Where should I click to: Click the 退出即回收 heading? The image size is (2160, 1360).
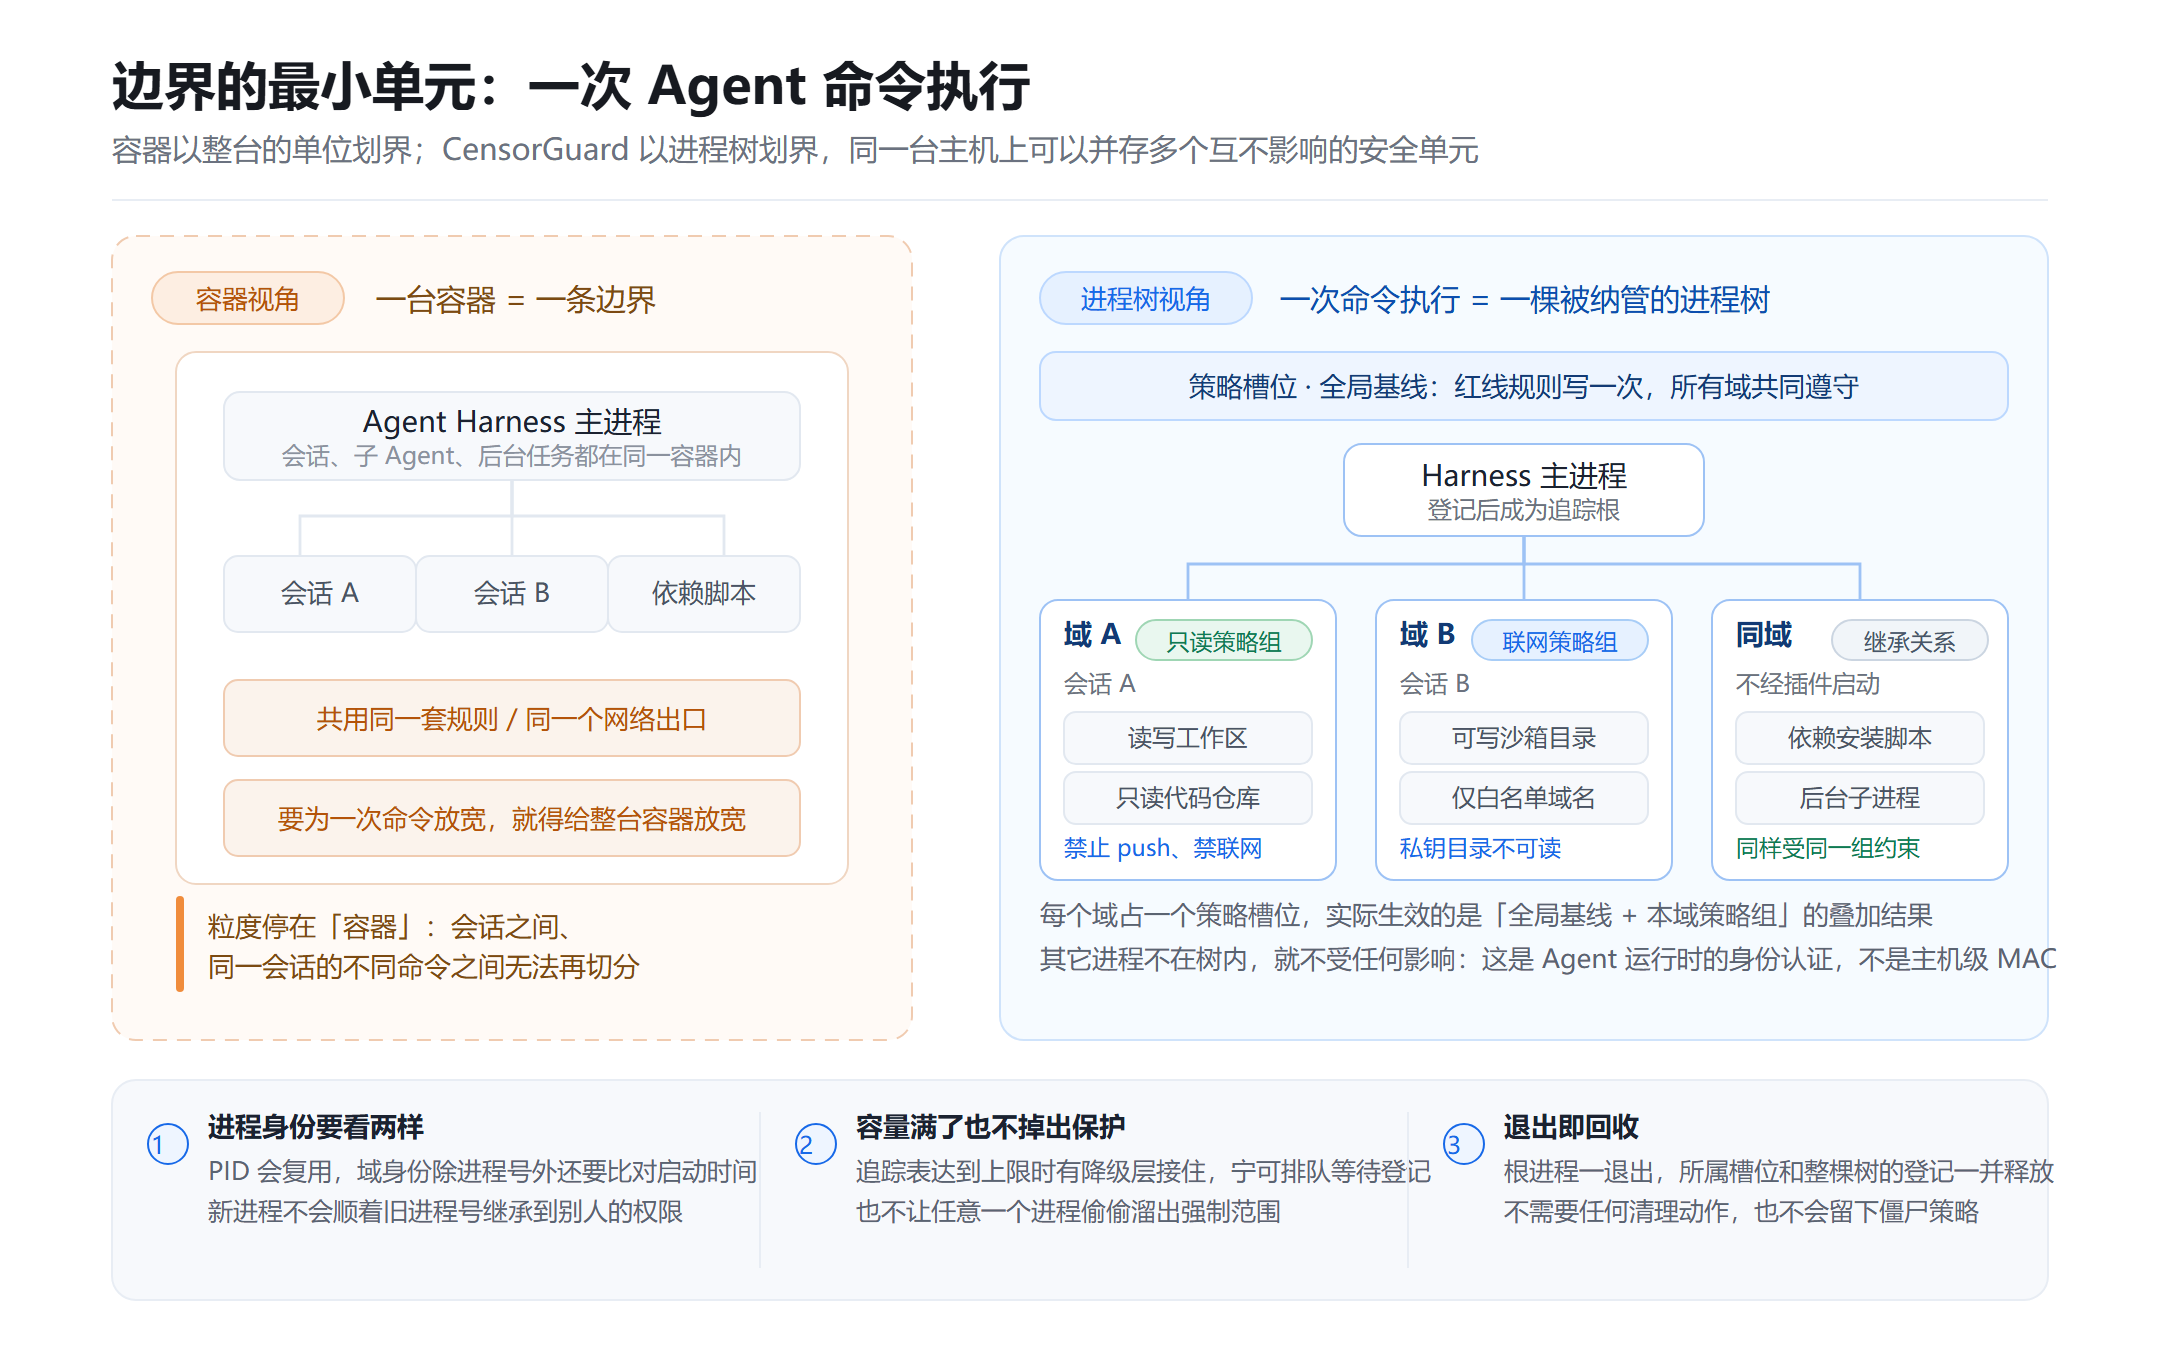[x=1571, y=1127]
